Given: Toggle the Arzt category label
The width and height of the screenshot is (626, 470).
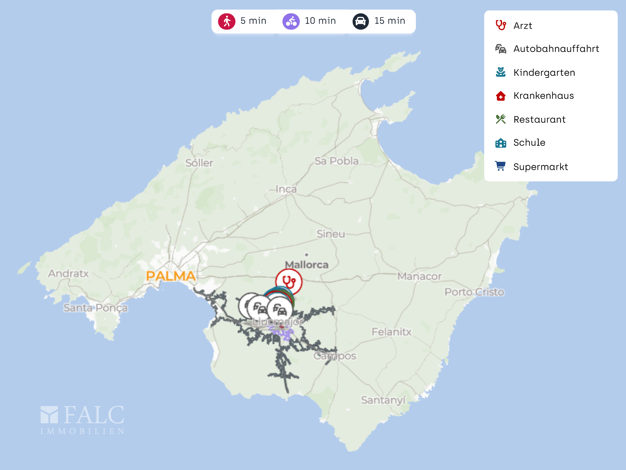Looking at the screenshot, I should pyautogui.click(x=523, y=25).
